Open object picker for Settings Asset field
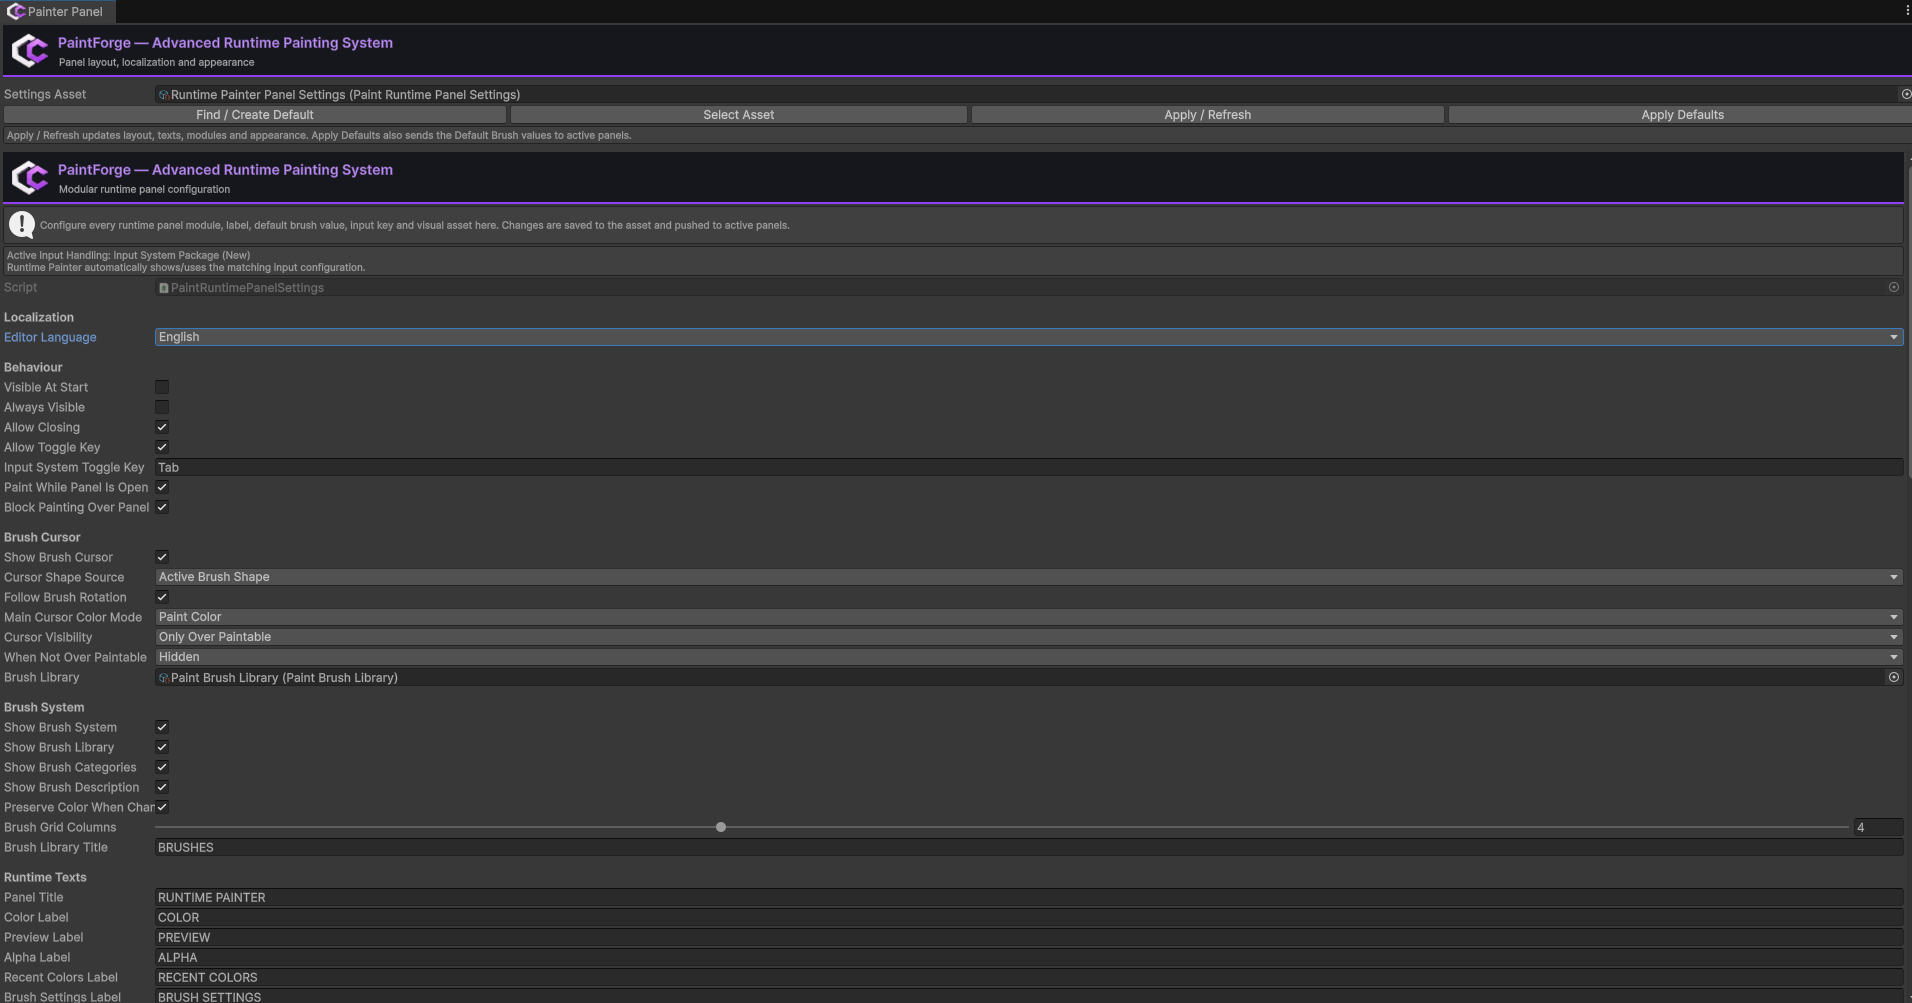Image resolution: width=1912 pixels, height=1003 pixels. click(x=1905, y=94)
